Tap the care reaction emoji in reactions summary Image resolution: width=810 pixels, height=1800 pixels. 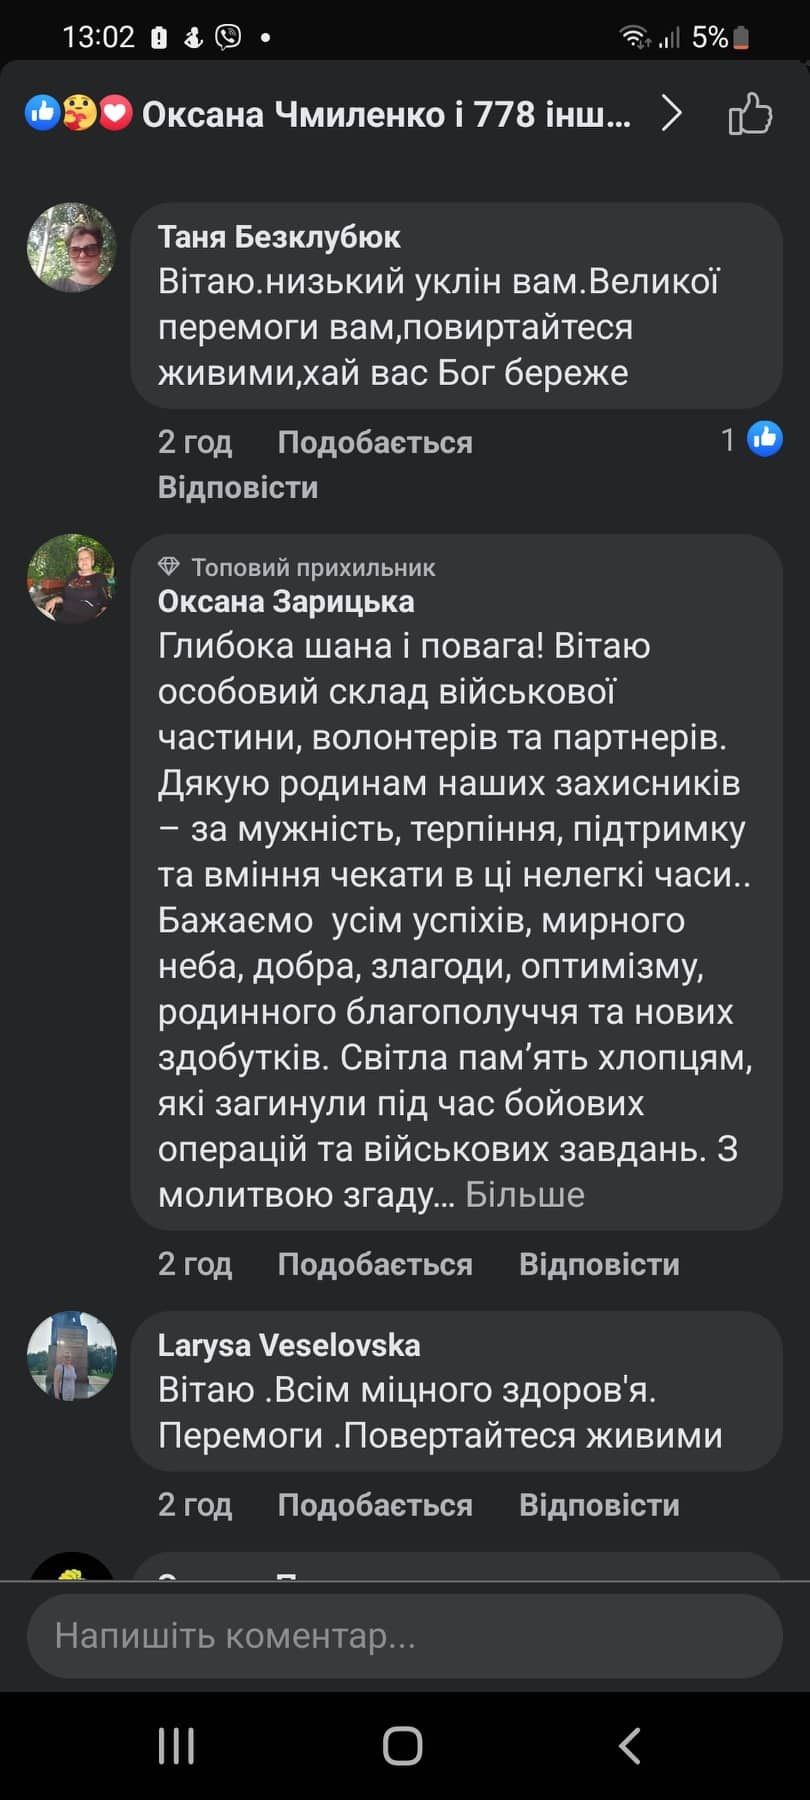click(x=77, y=113)
